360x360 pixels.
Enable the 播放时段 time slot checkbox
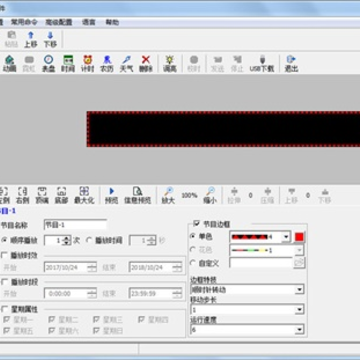(4, 282)
